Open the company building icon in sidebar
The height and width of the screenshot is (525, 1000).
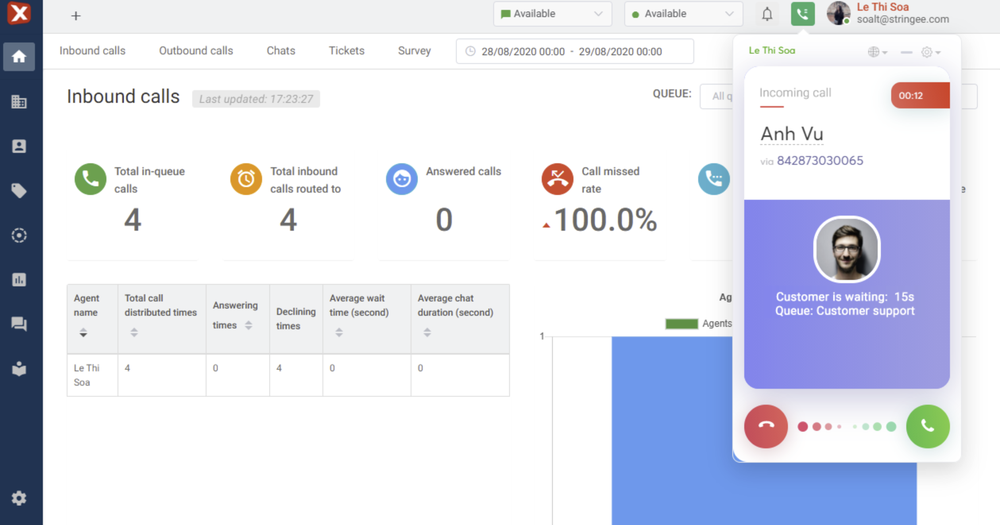point(19,101)
